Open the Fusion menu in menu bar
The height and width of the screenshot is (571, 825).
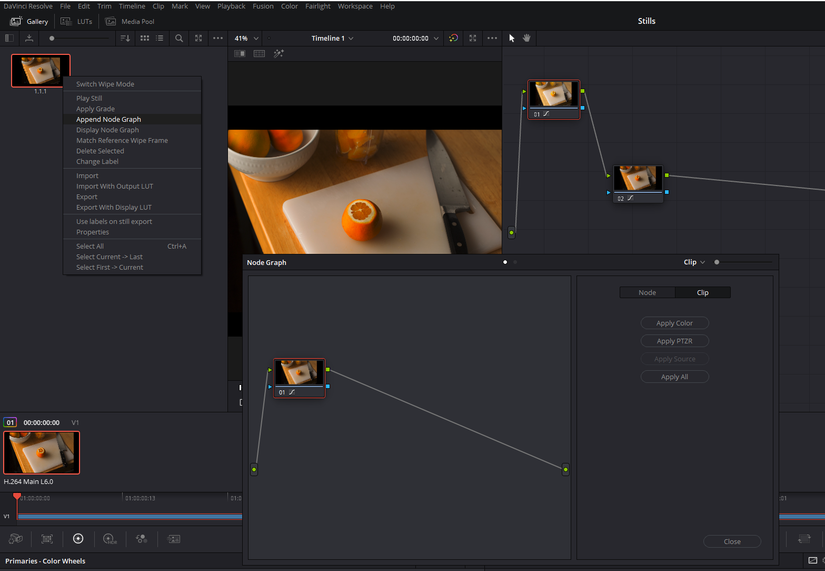263,6
